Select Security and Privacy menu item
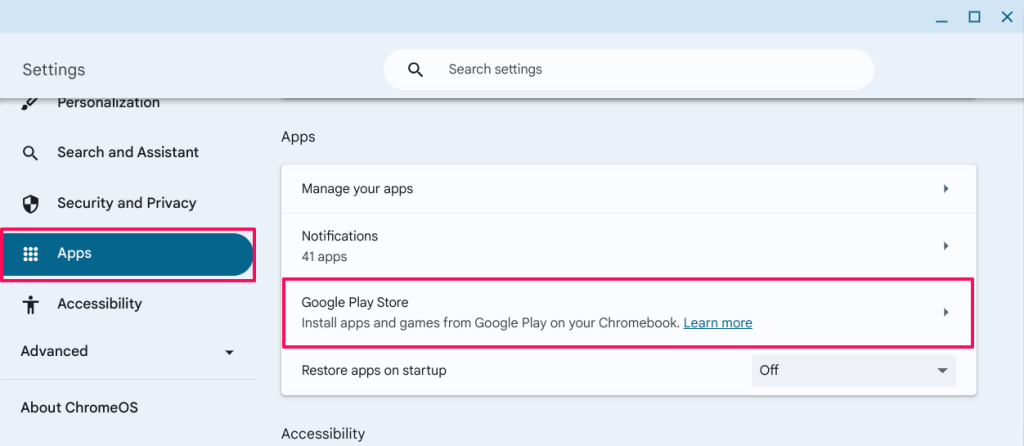Image resolution: width=1024 pixels, height=446 pixels. [x=127, y=203]
